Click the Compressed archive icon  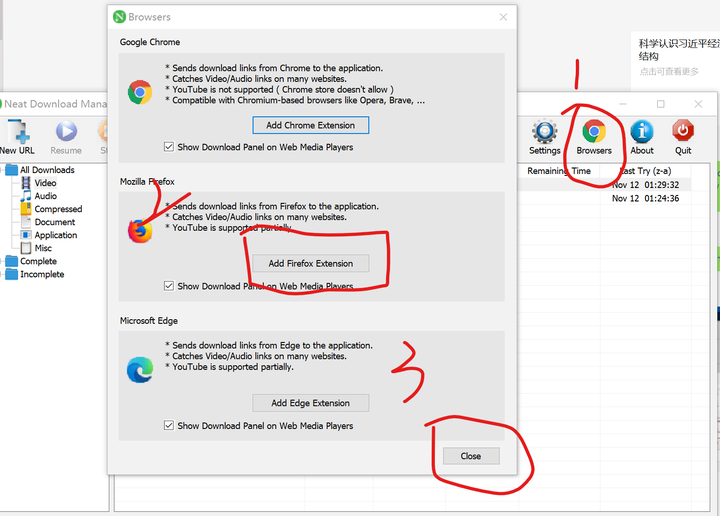point(26,209)
